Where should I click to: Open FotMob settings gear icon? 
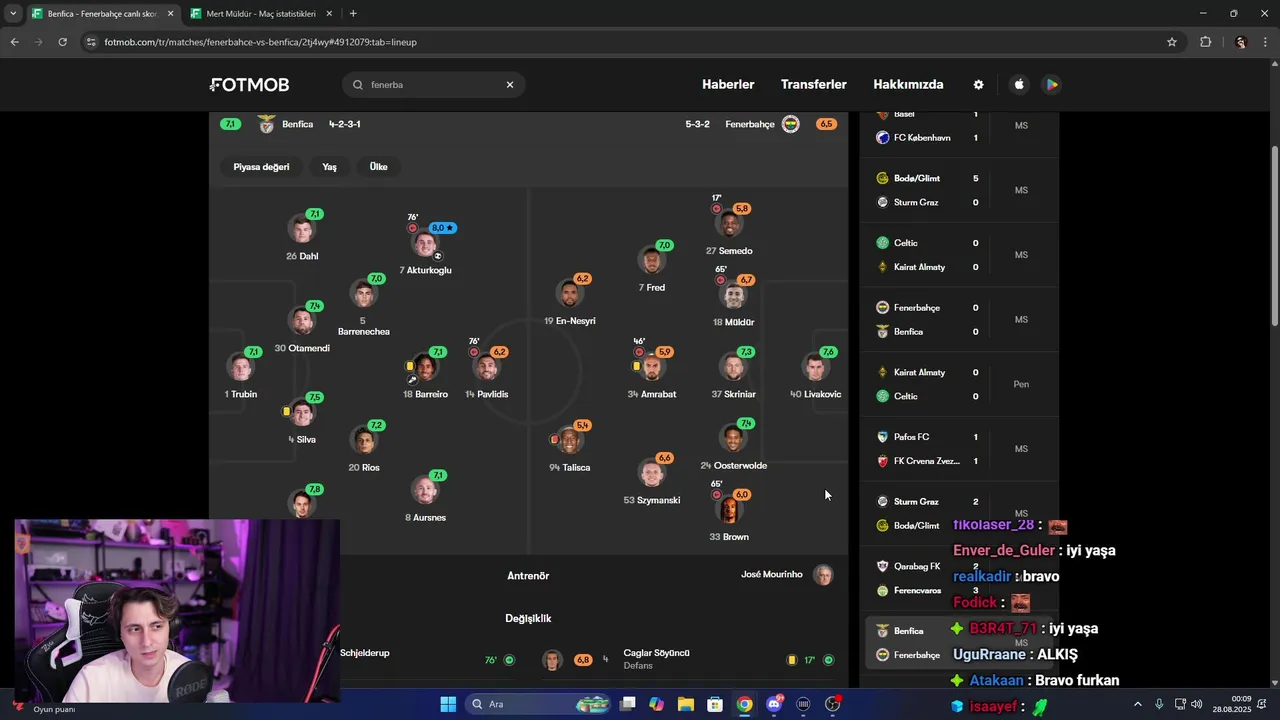click(x=978, y=85)
